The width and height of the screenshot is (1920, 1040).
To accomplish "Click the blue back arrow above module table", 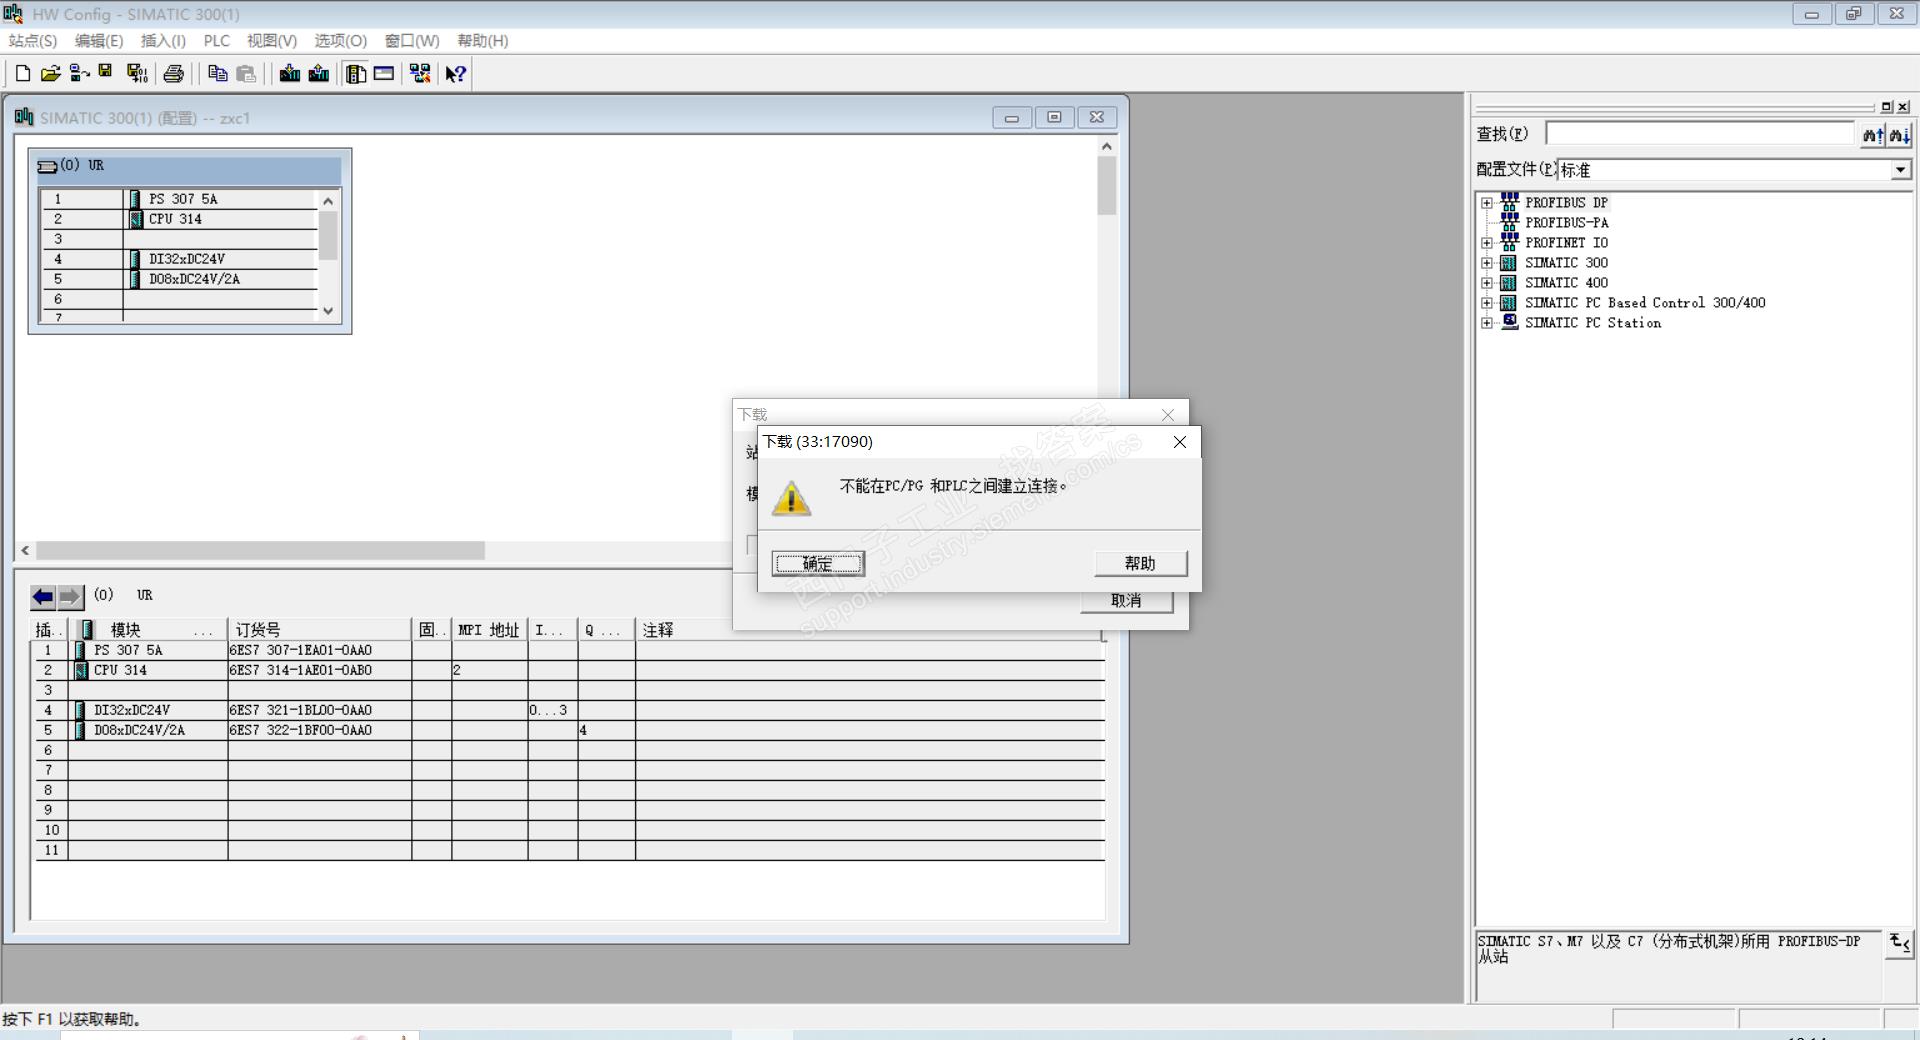I will [43, 597].
